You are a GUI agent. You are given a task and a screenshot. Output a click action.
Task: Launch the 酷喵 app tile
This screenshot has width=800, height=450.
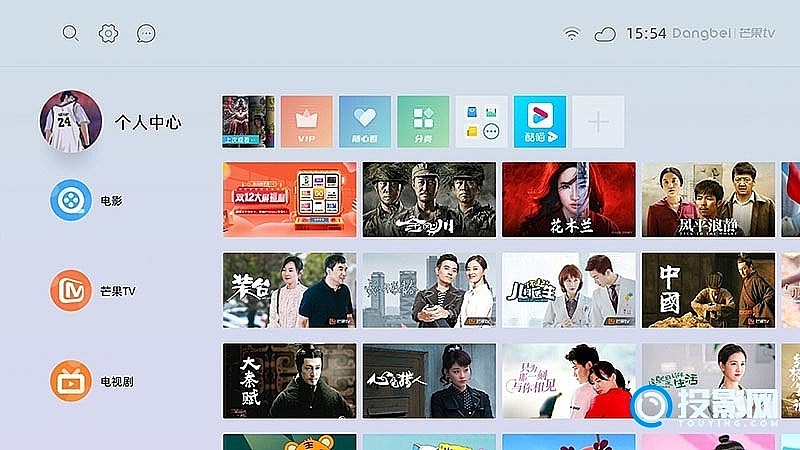click(540, 121)
